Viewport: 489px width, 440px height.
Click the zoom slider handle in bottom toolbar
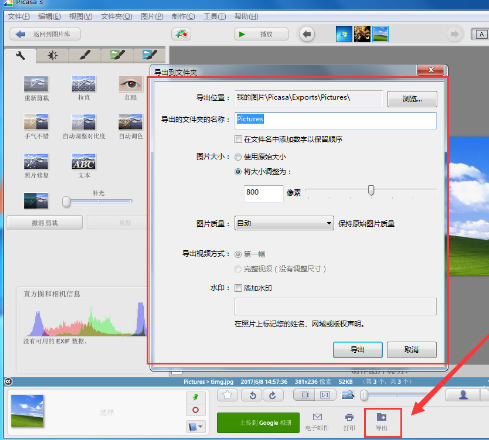[364, 396]
